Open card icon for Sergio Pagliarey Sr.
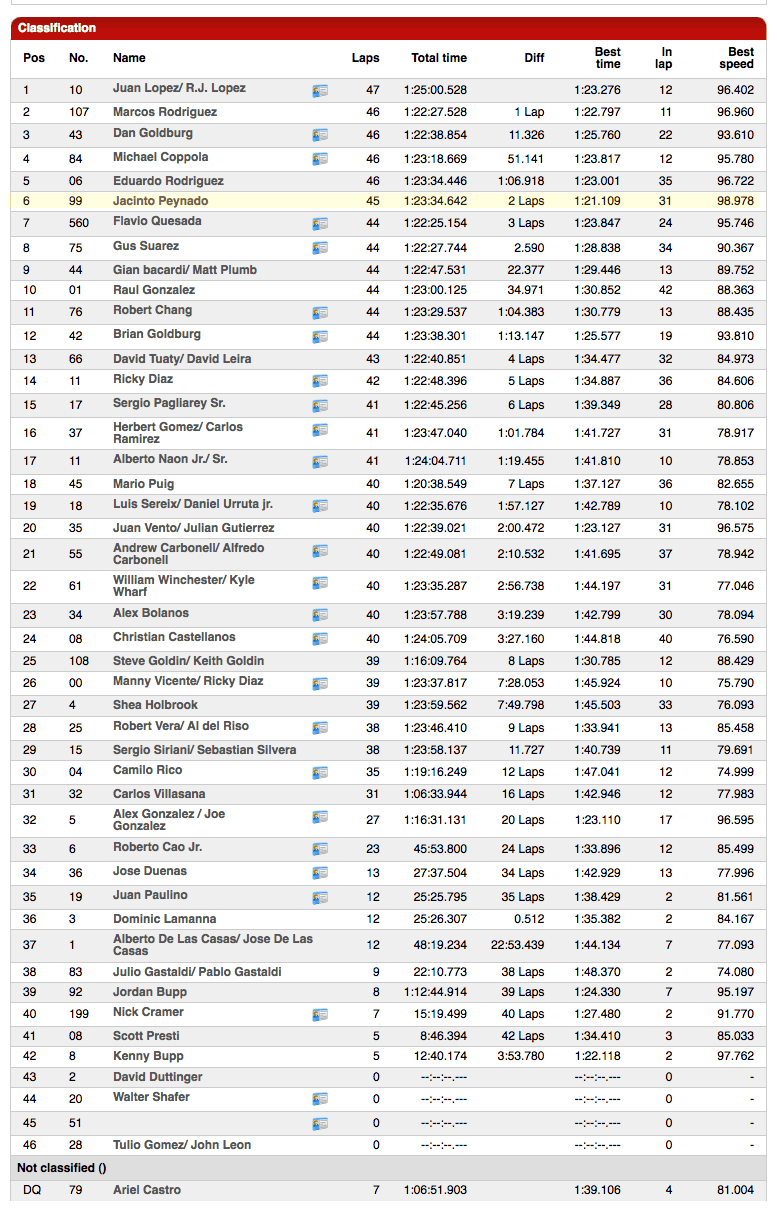This screenshot has width=777, height=1214. pos(320,406)
